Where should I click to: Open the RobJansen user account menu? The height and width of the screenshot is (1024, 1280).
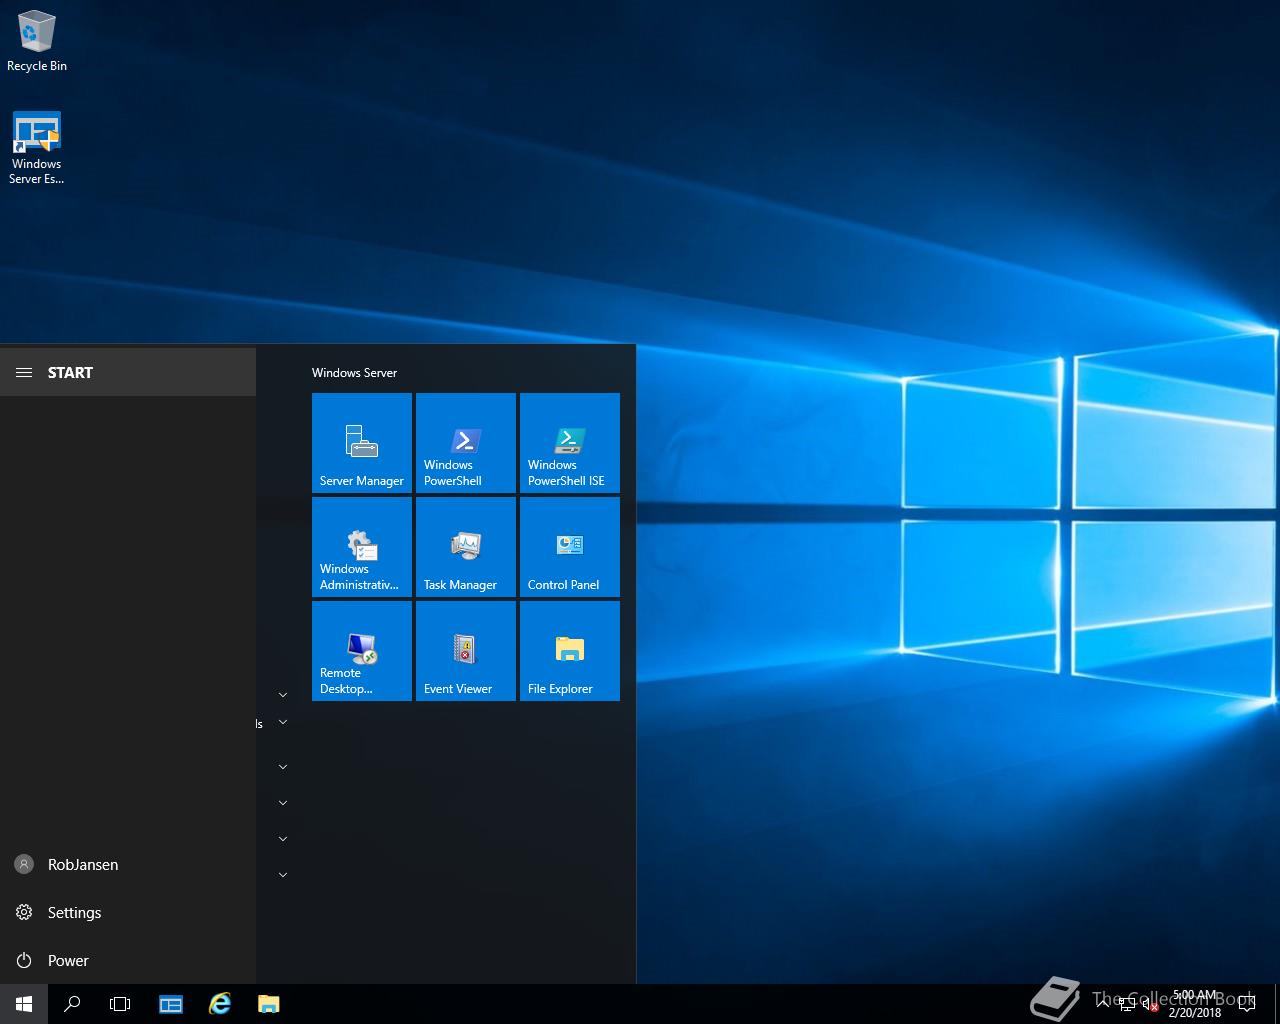(x=128, y=864)
